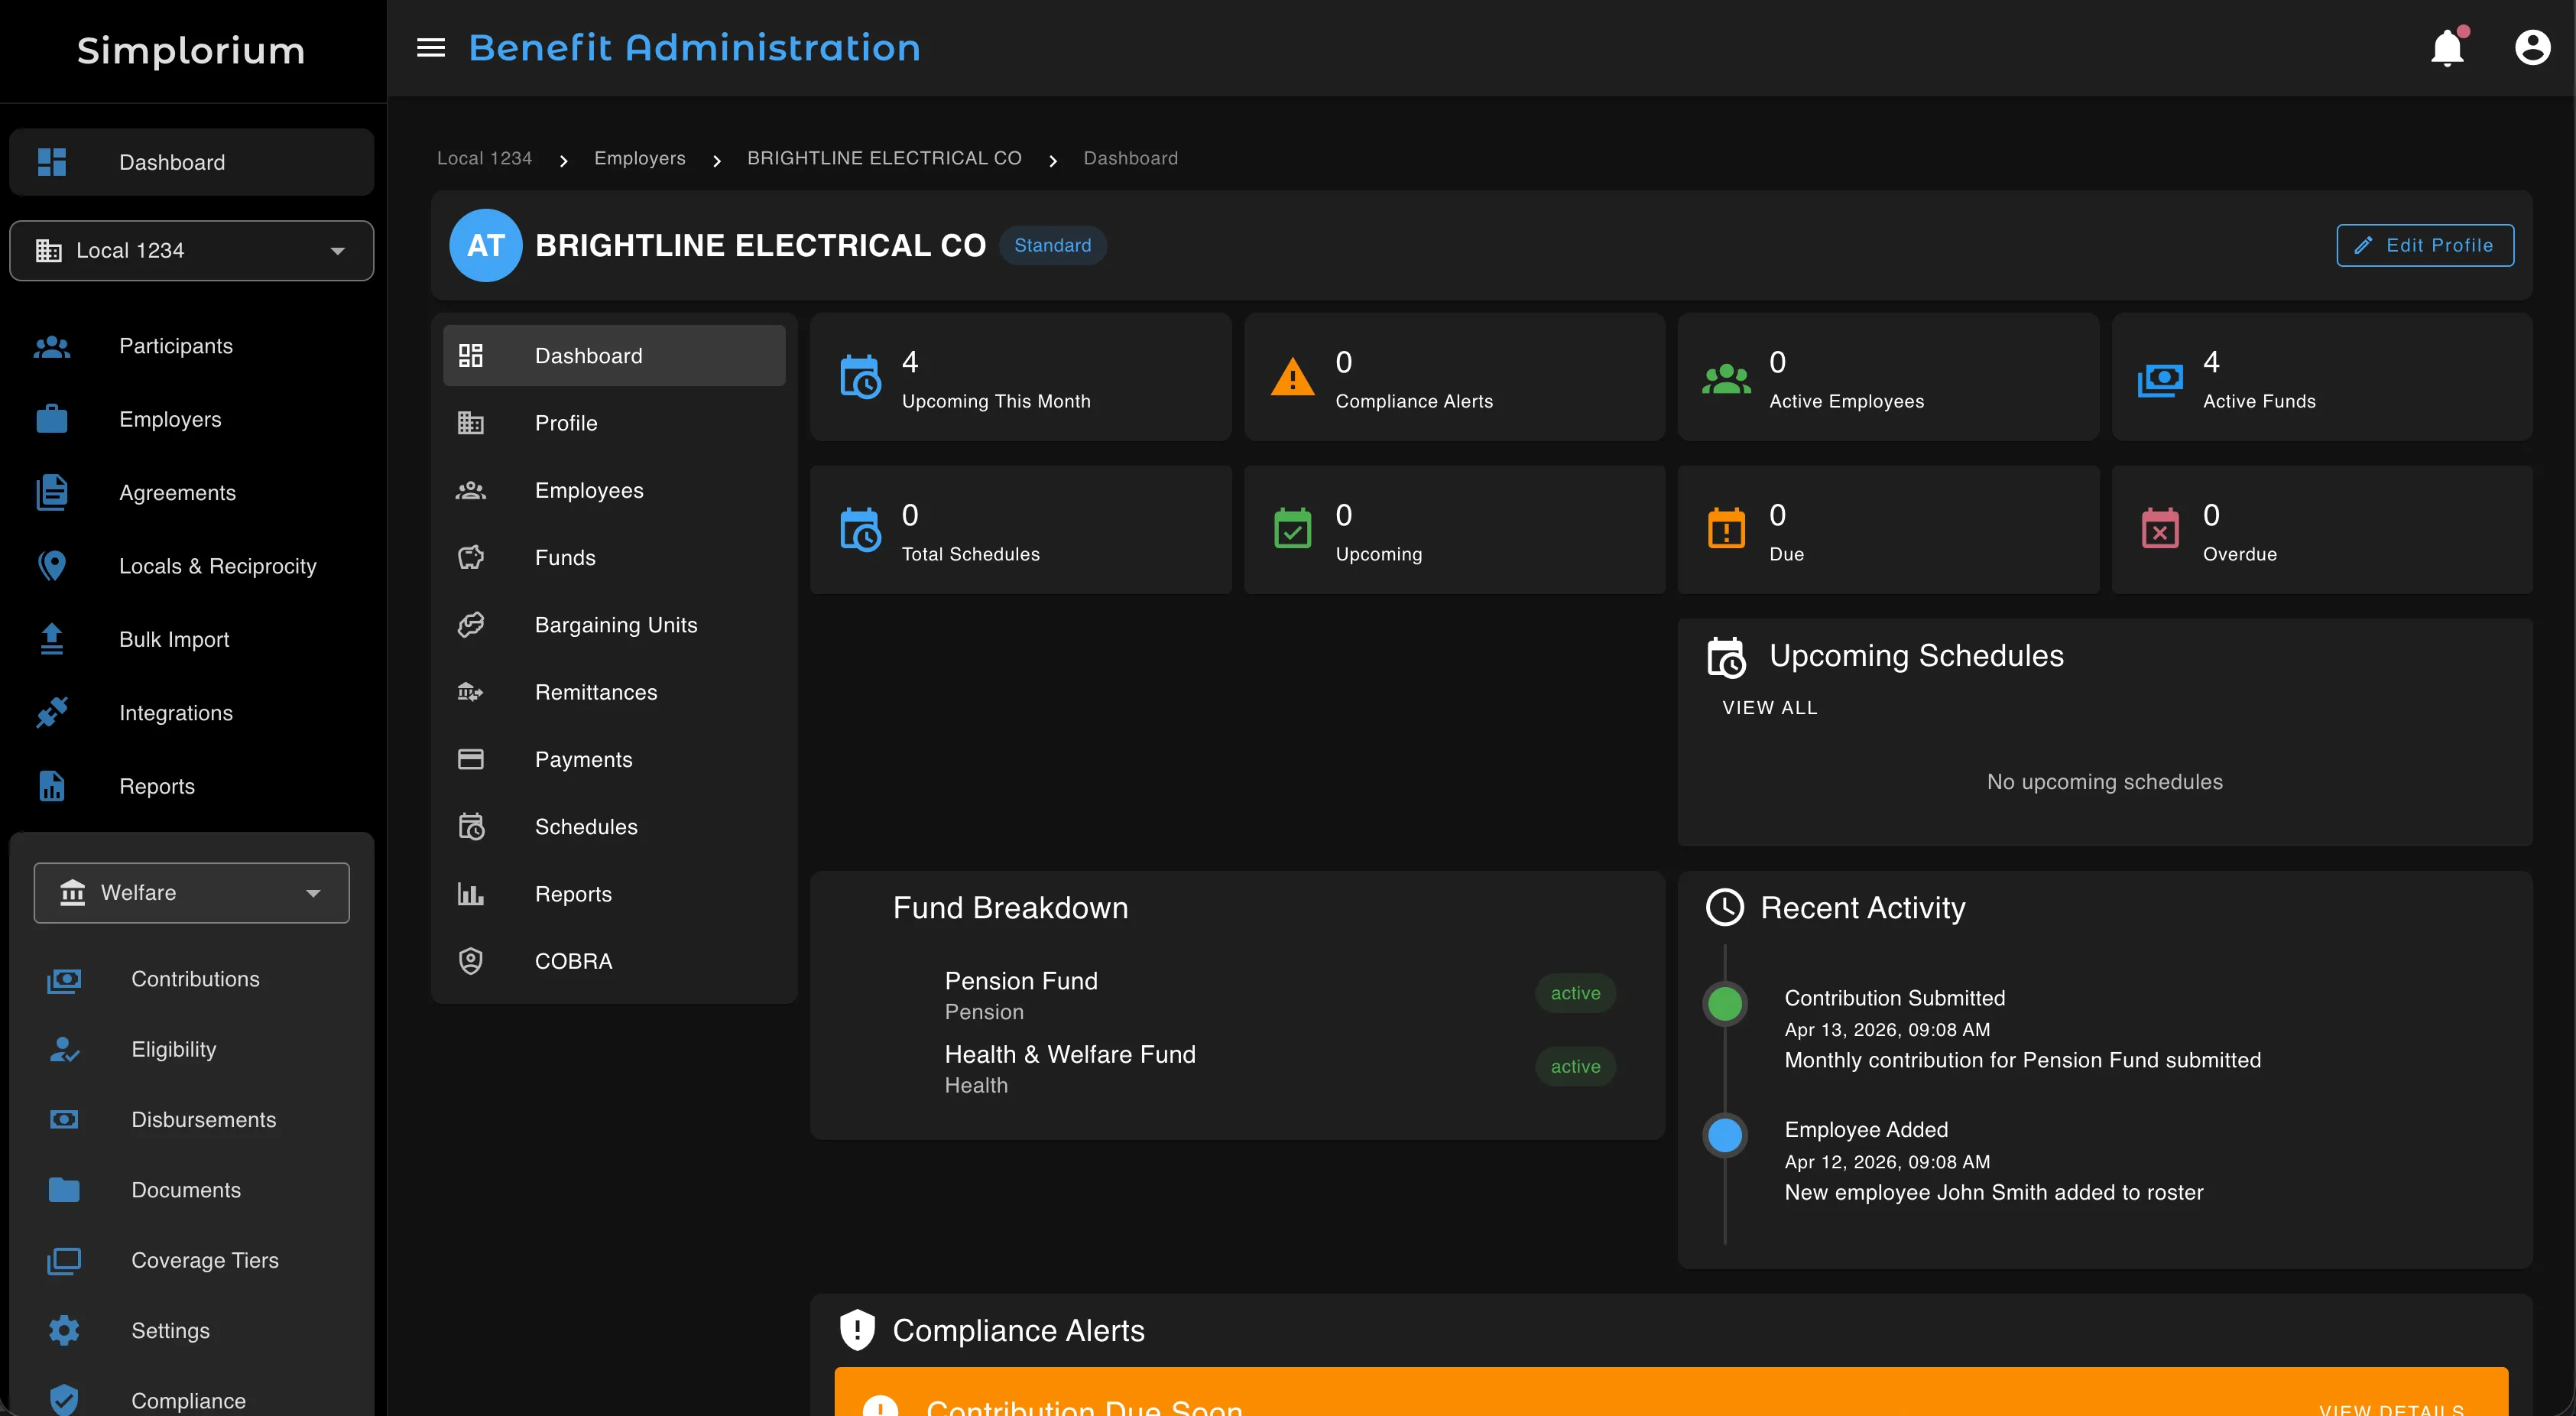Viewport: 2576px width, 1416px height.
Task: Open the Bulk Import tool
Action: [174, 639]
